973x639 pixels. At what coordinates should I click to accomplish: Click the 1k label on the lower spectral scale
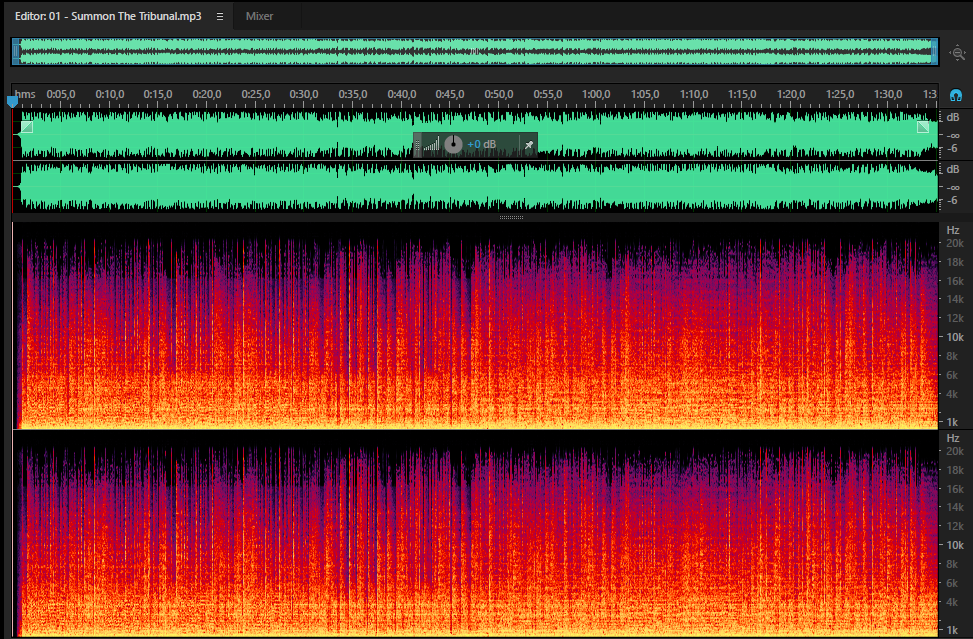(952, 630)
